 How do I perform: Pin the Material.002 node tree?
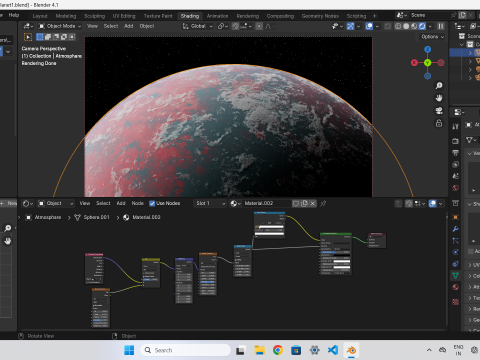[x=323, y=203]
